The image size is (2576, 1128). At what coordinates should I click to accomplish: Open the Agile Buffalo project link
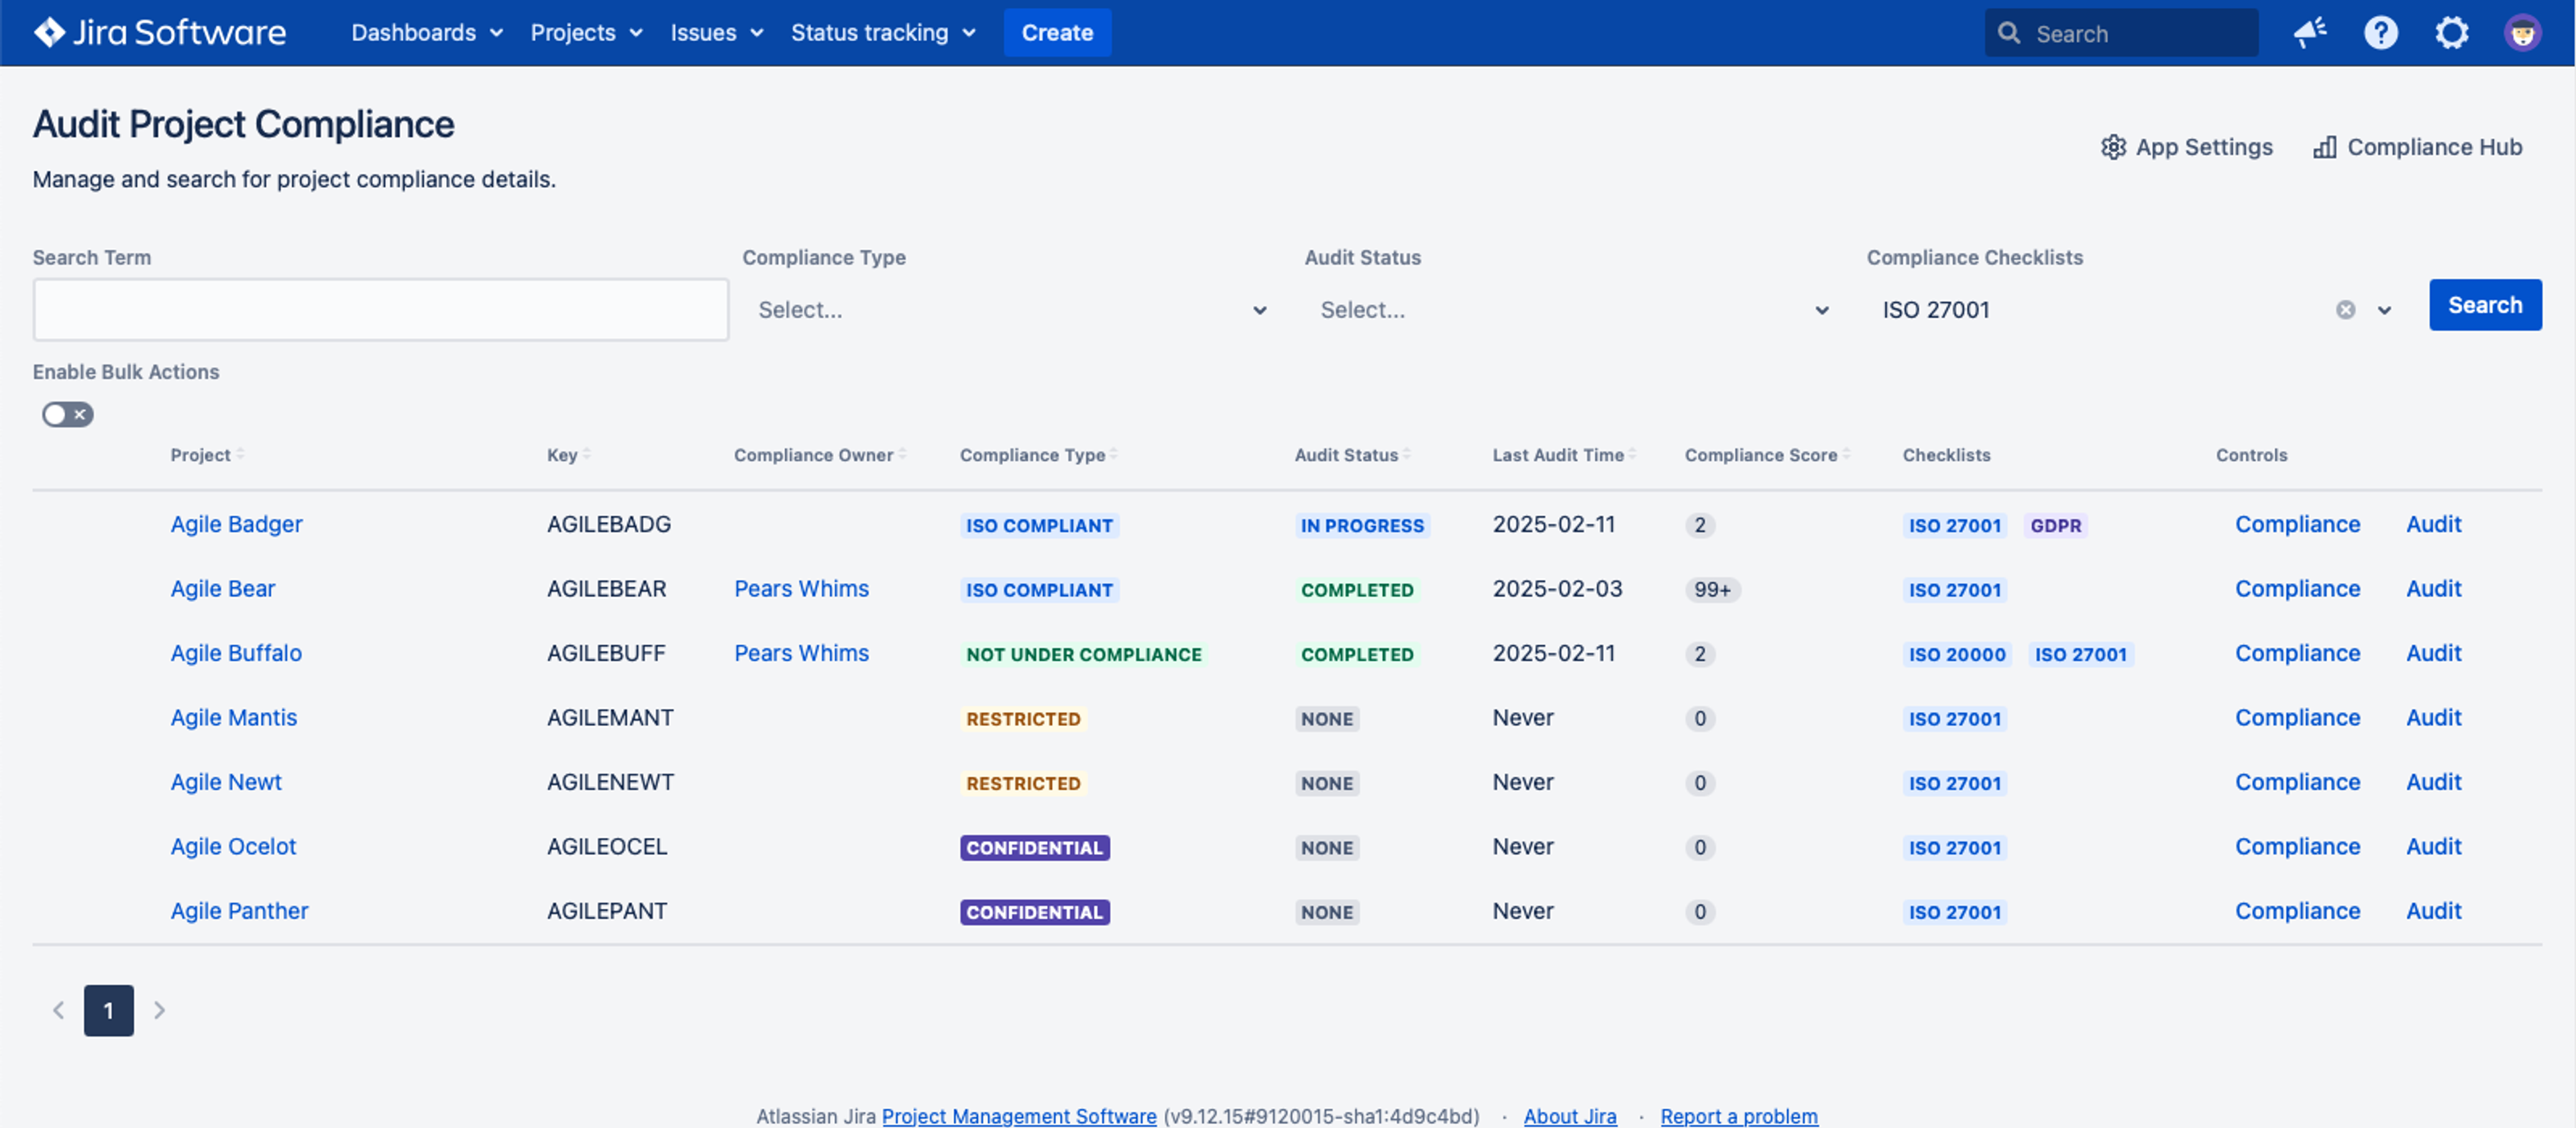coord(236,653)
